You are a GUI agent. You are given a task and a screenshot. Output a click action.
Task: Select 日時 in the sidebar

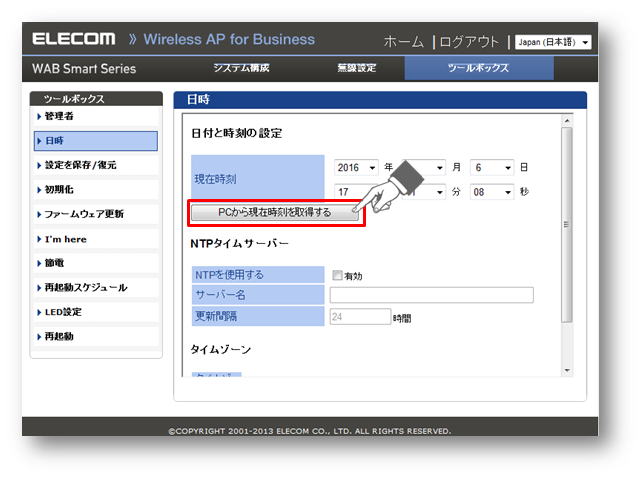pyautogui.click(x=96, y=141)
